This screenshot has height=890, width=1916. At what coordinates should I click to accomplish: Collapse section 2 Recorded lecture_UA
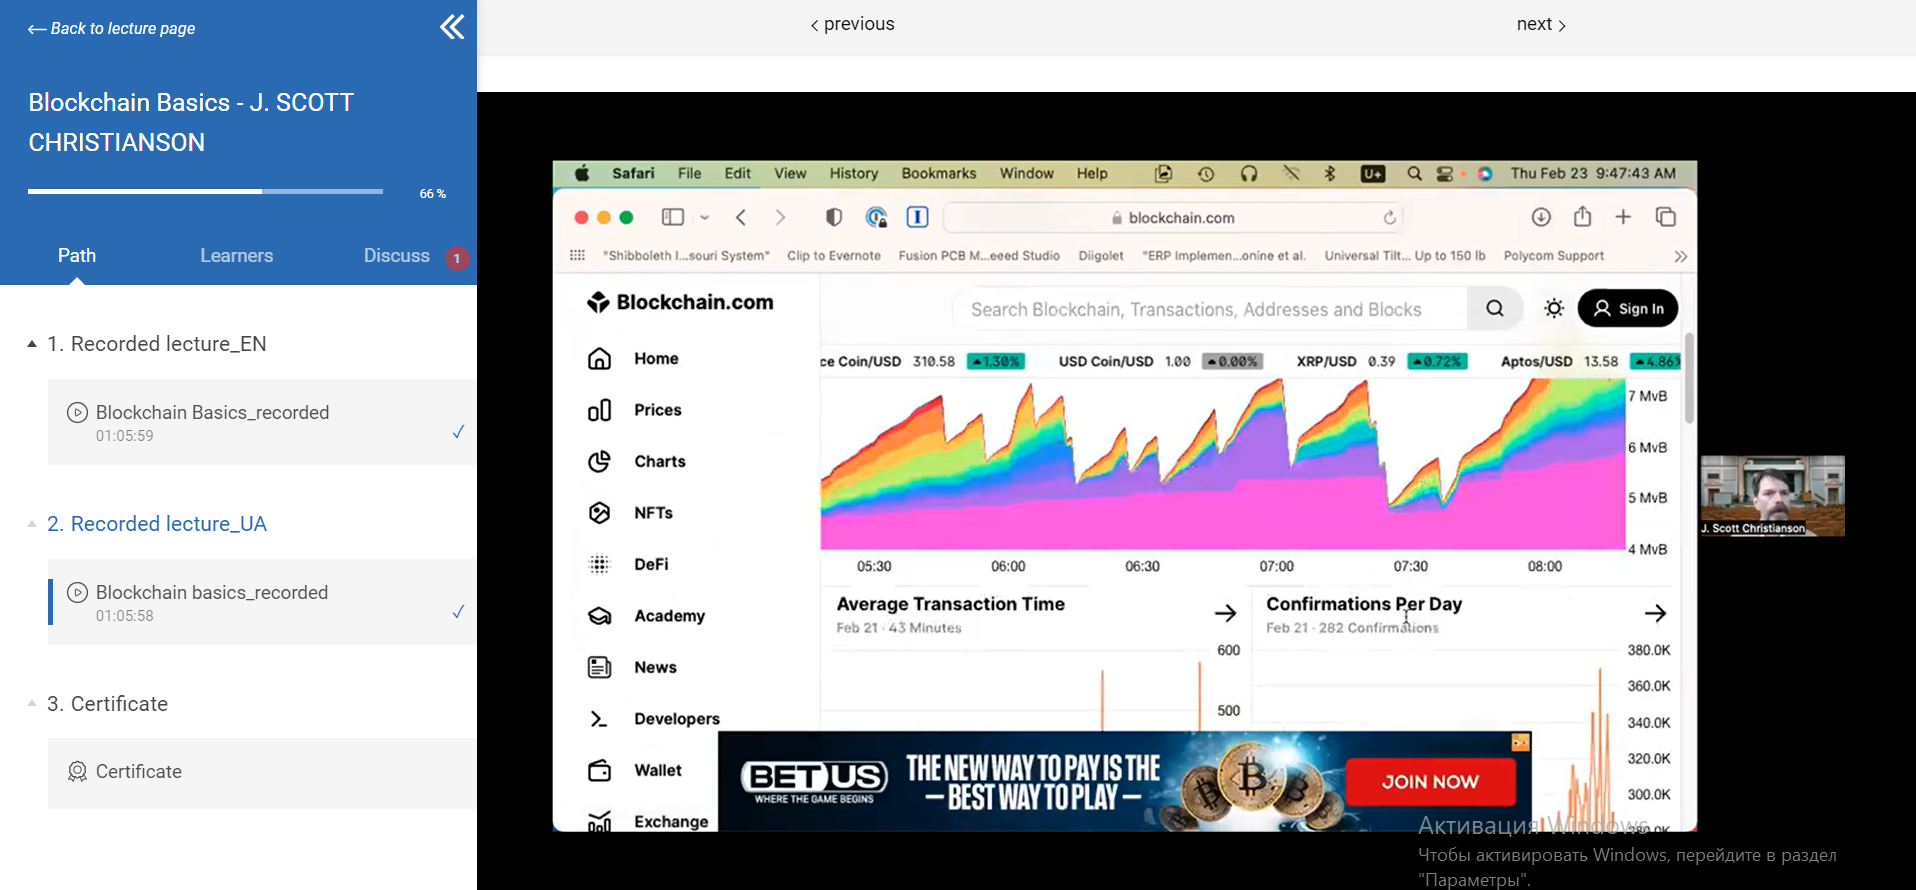[32, 524]
